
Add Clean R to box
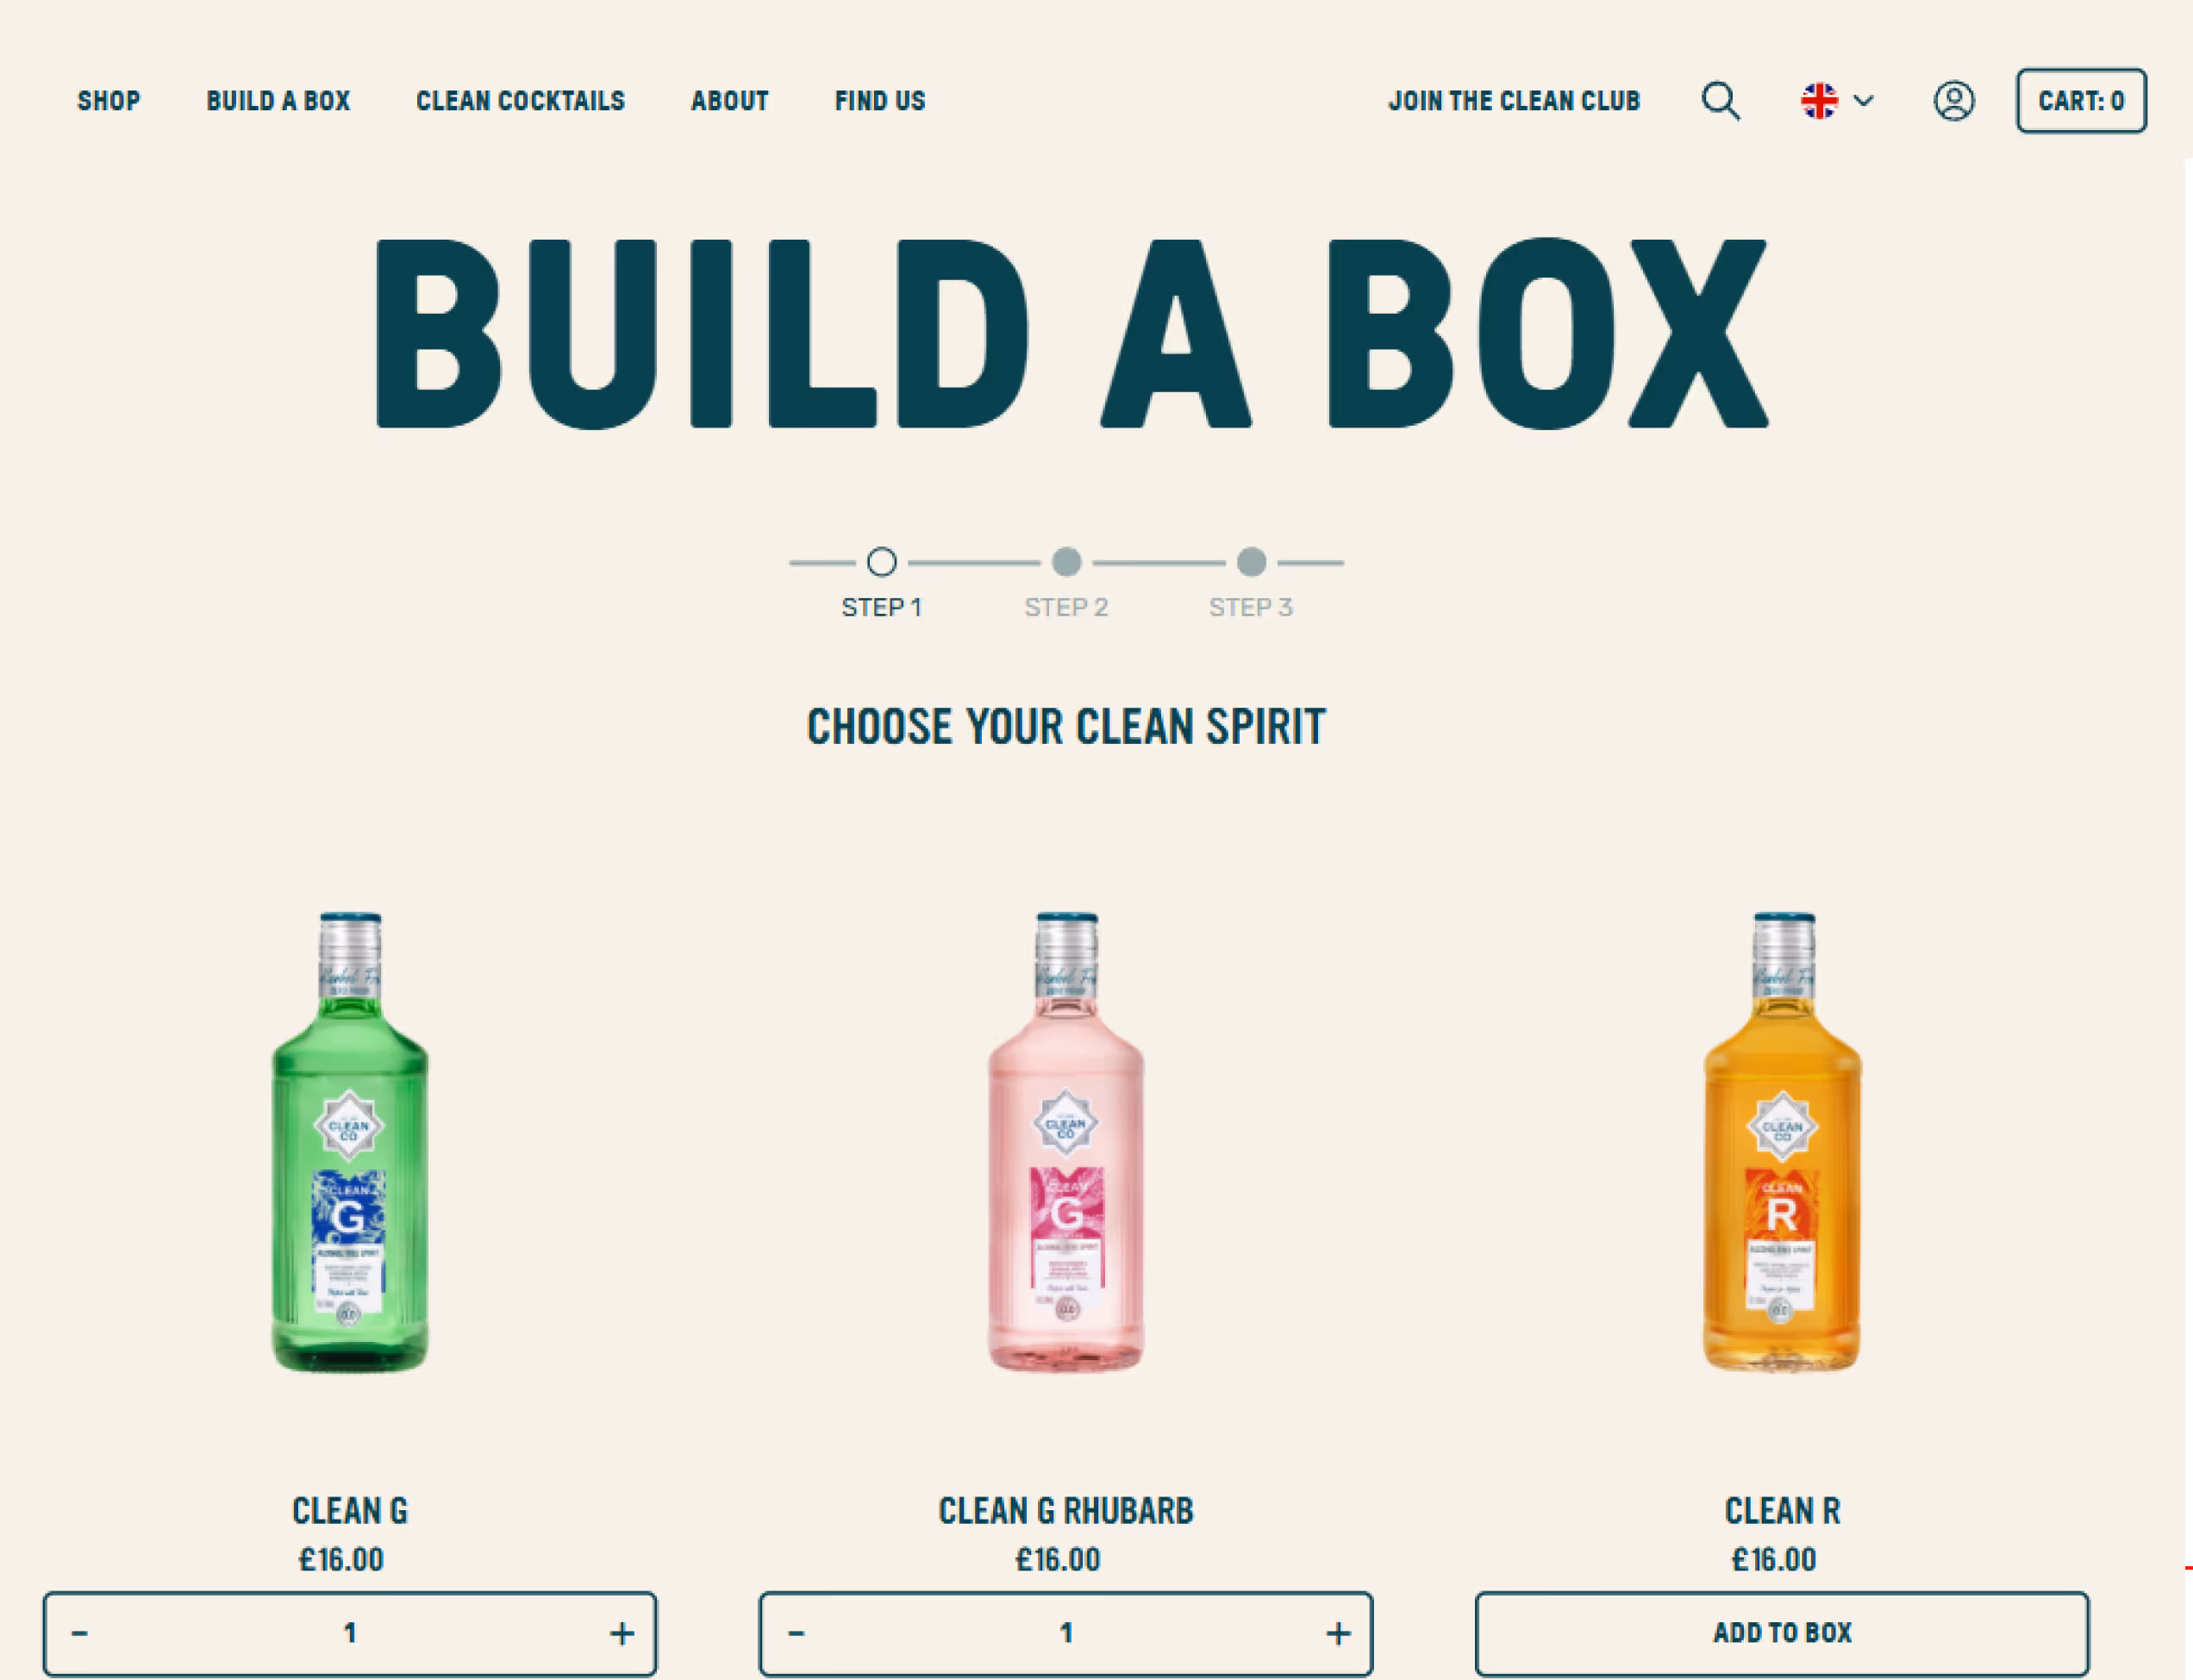(1782, 1633)
